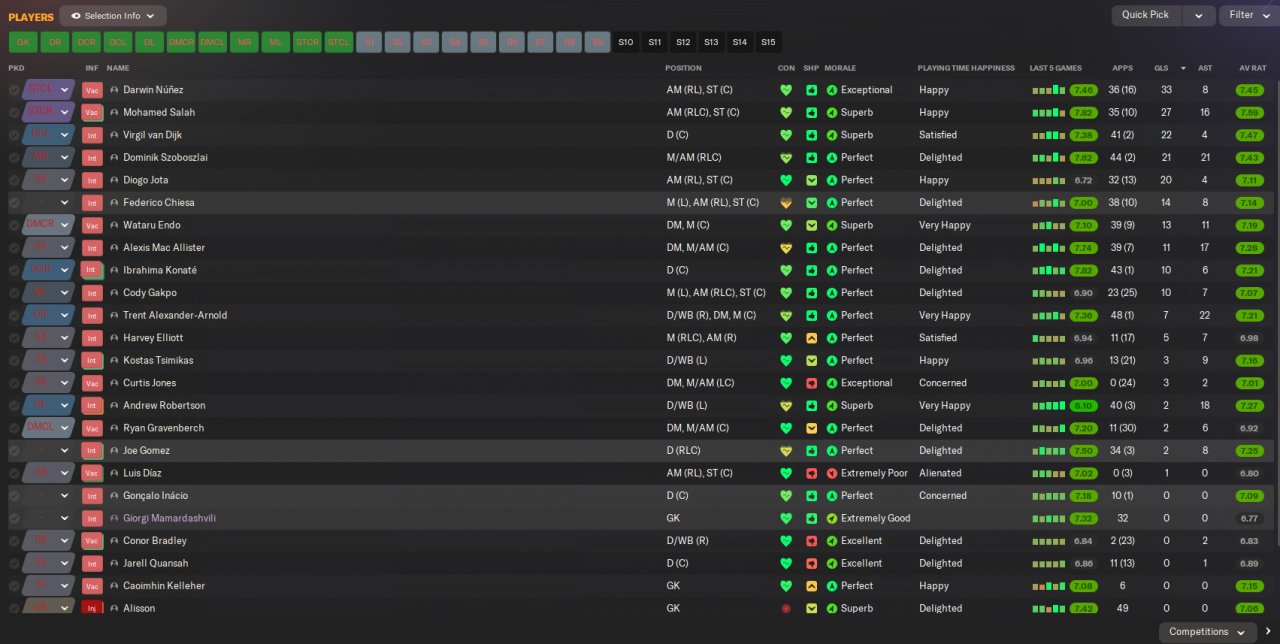Click the 7.45 average rating badge for Darwin Núñez
Screen dimensions: 1280x644
pyautogui.click(x=1249, y=90)
